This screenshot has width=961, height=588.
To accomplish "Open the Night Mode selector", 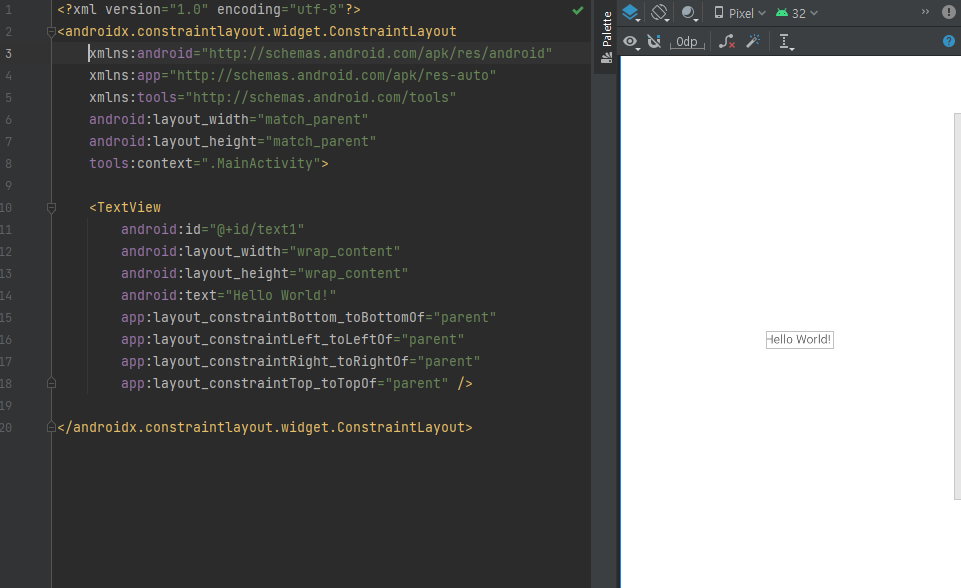I will (x=689, y=13).
